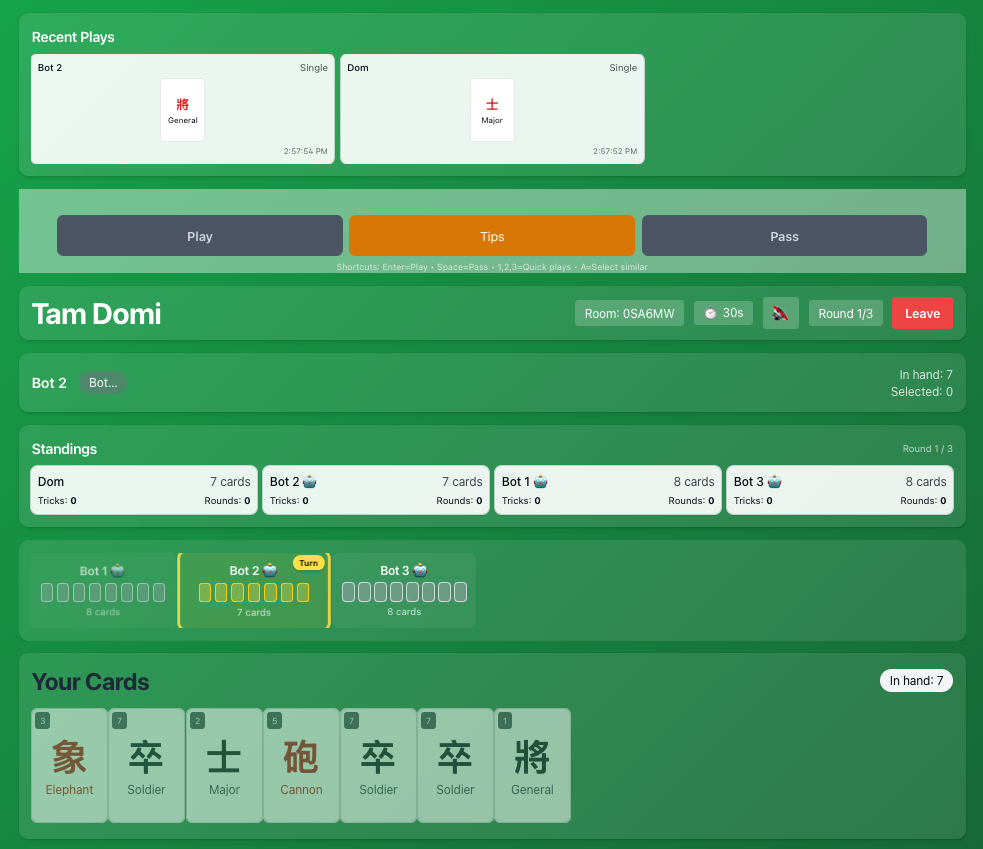Choose the General card in your hand
This screenshot has height=849, width=983.
click(x=532, y=765)
